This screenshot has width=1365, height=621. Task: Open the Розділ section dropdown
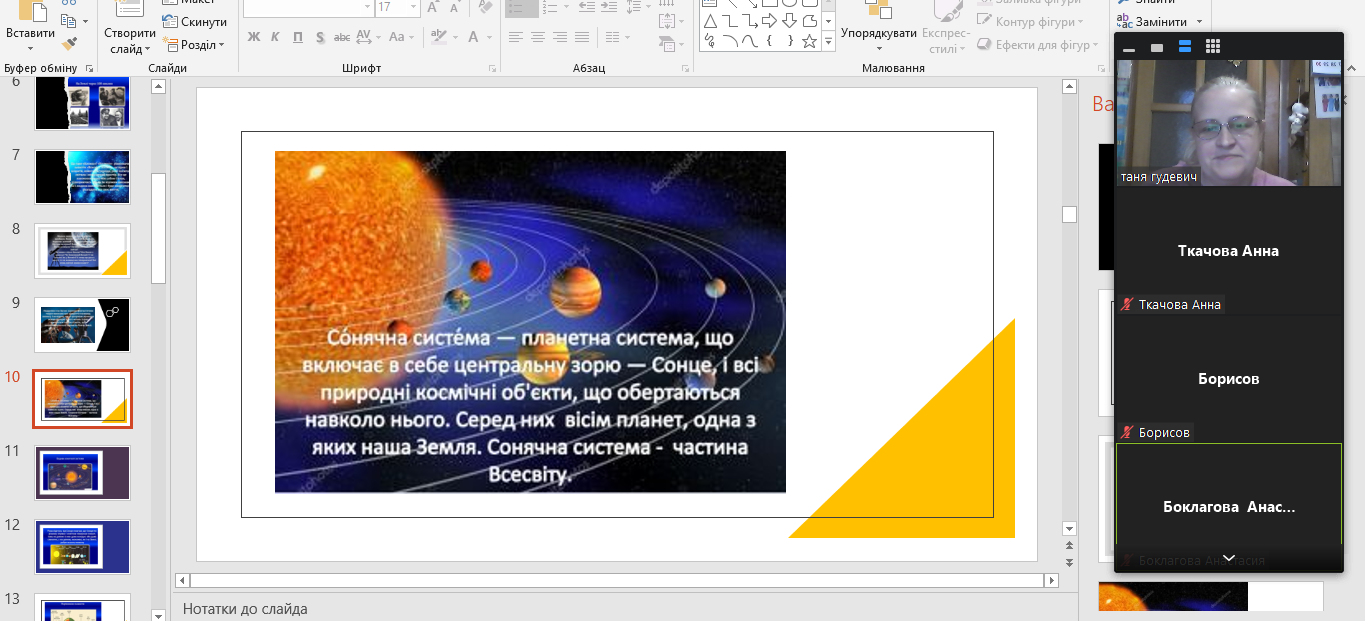coord(195,45)
